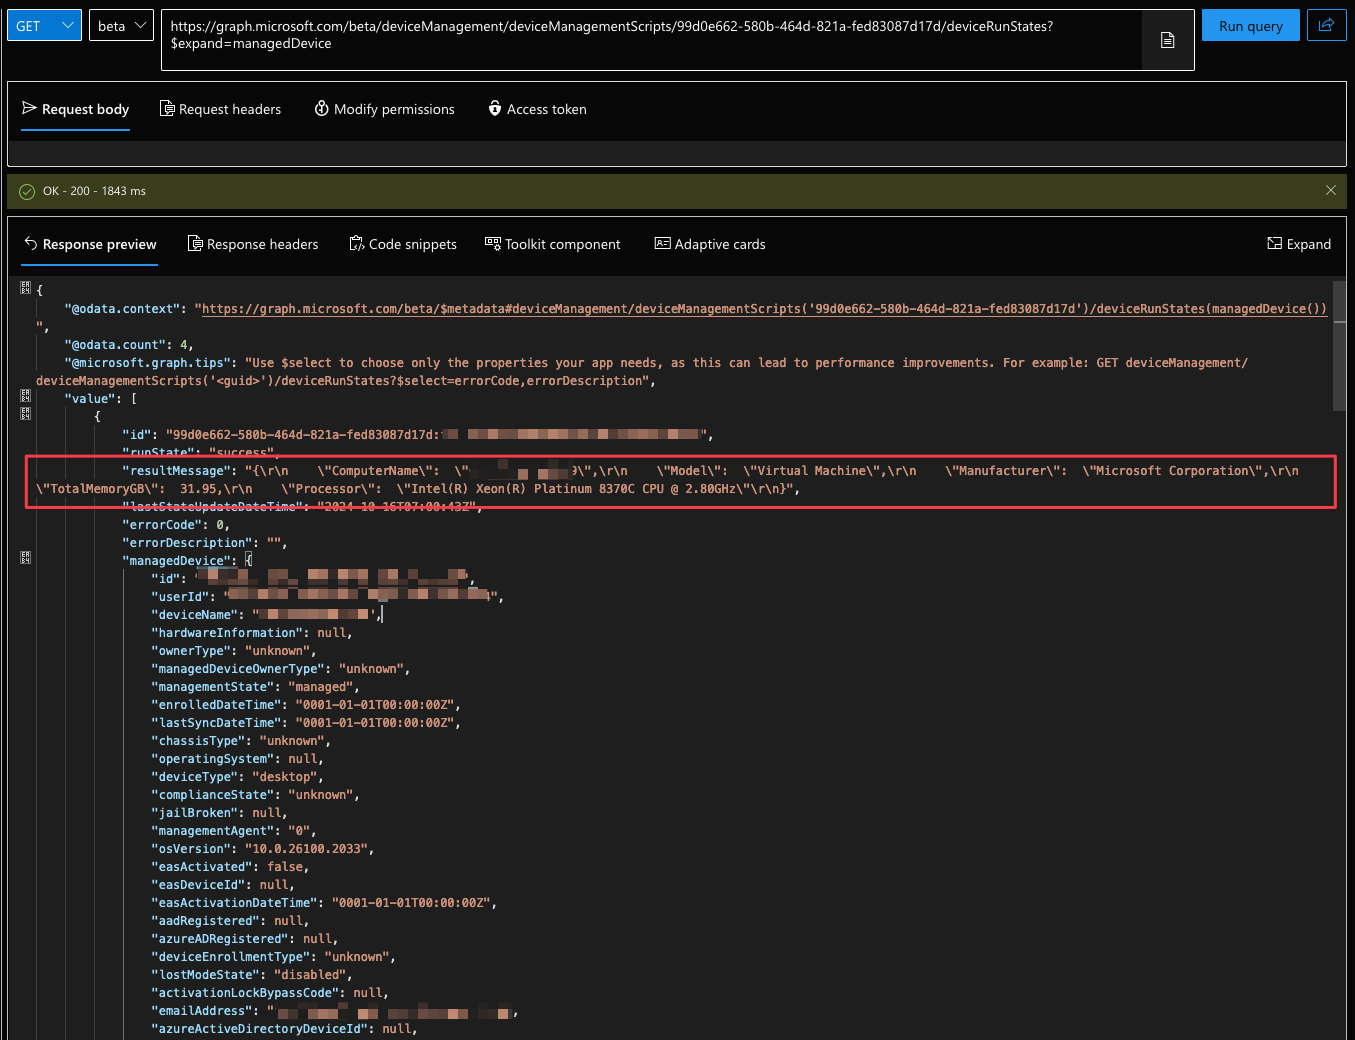Click "lostModeState": "disabled" line

(x=252, y=975)
